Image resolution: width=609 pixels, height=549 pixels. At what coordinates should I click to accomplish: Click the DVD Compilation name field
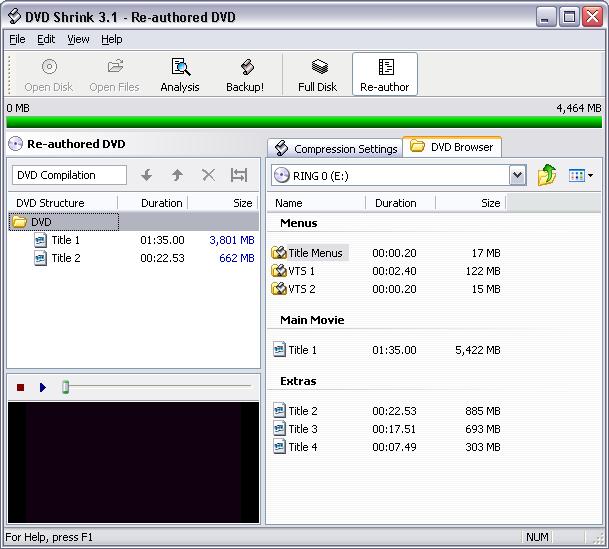tap(69, 175)
